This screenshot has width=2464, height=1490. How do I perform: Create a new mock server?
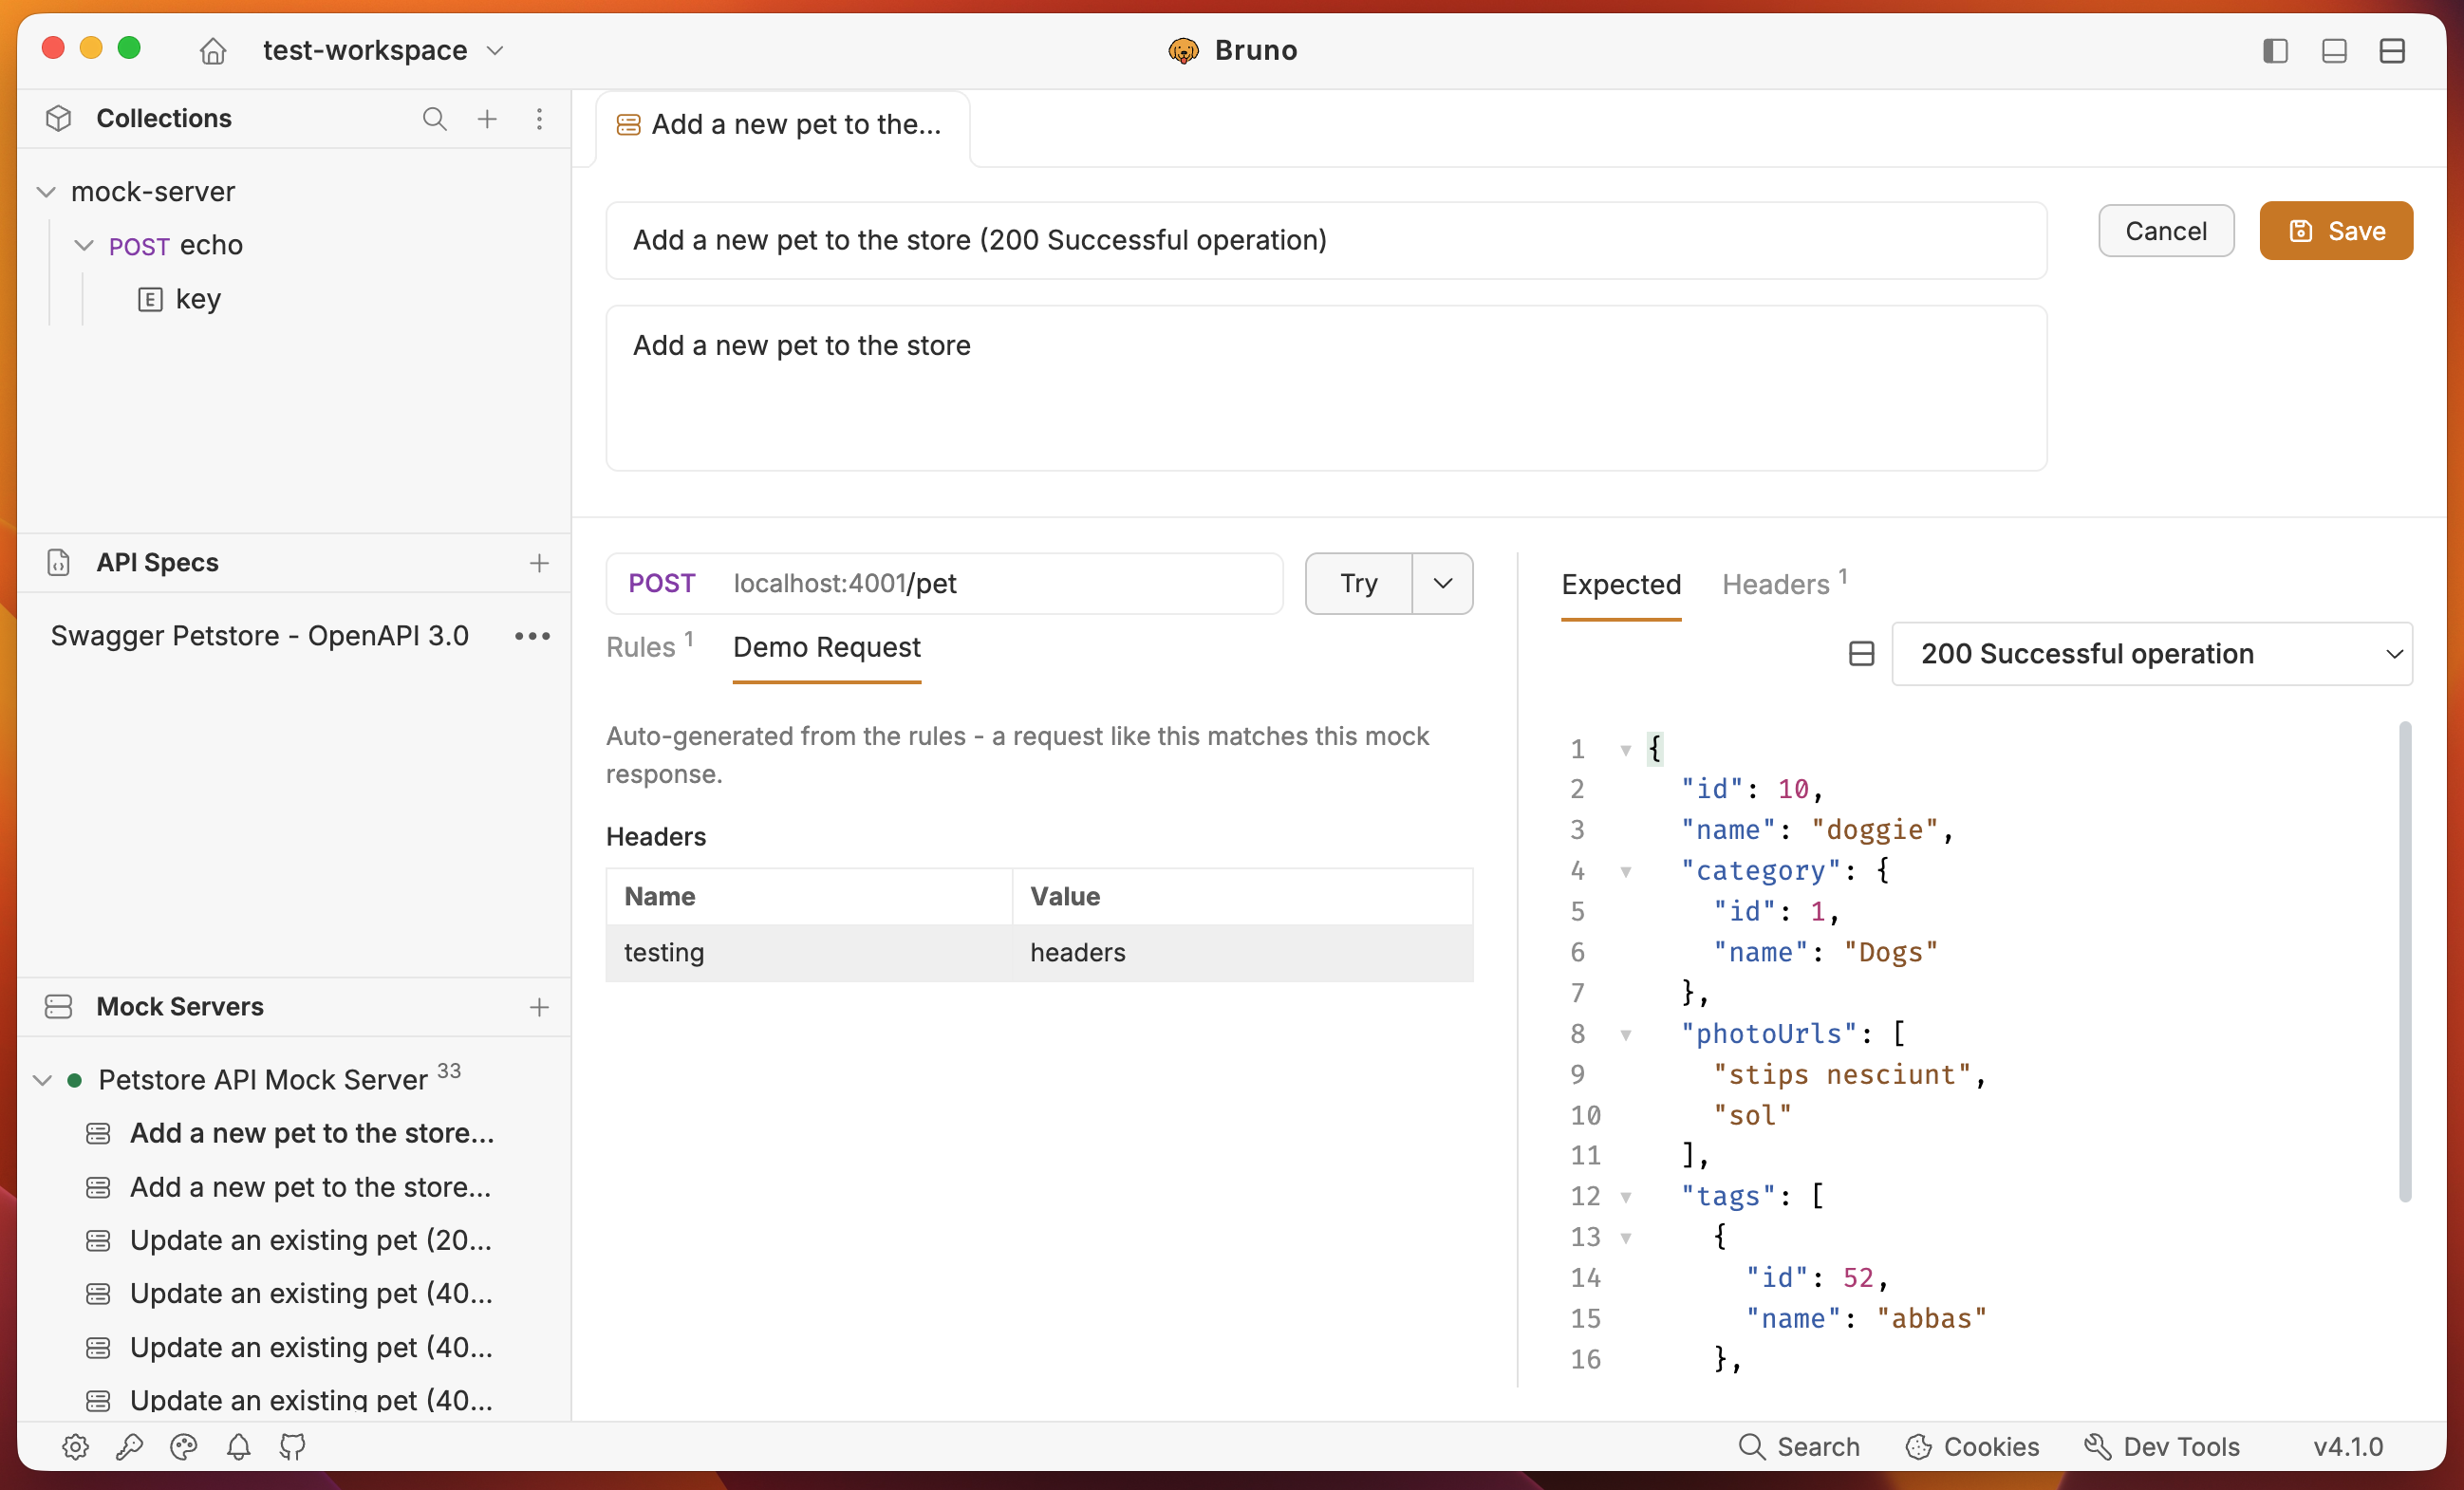pos(539,1007)
